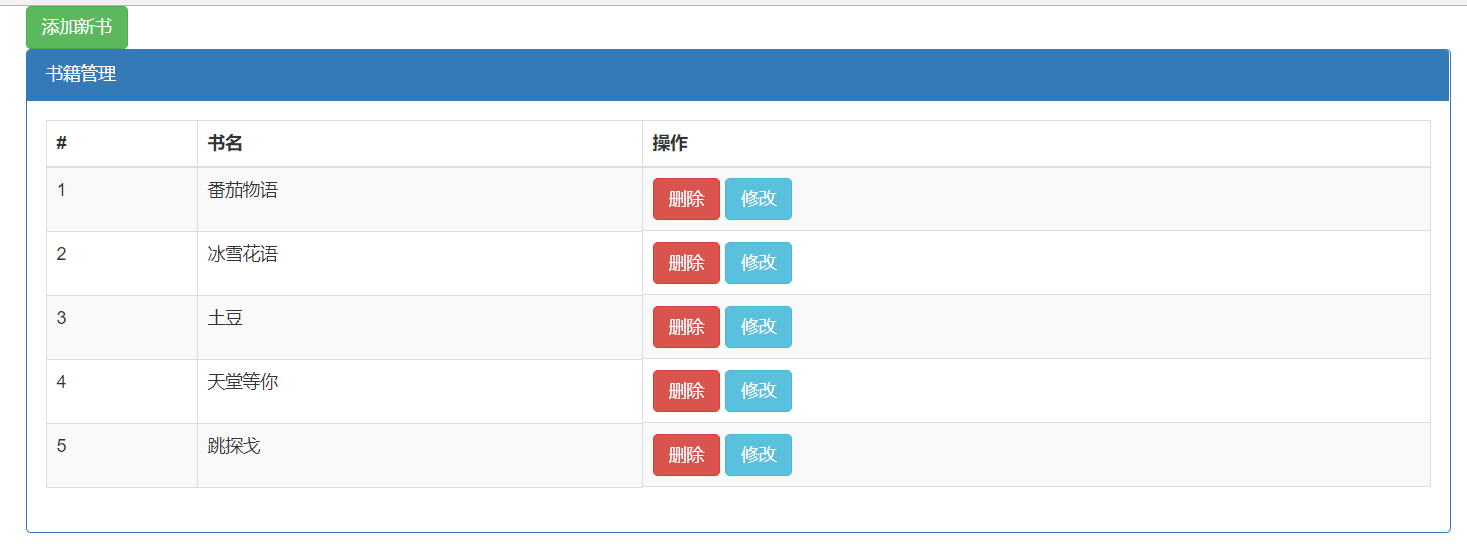This screenshot has width=1467, height=544.
Task: Click the 书籍管理 panel header
Action: (738, 75)
